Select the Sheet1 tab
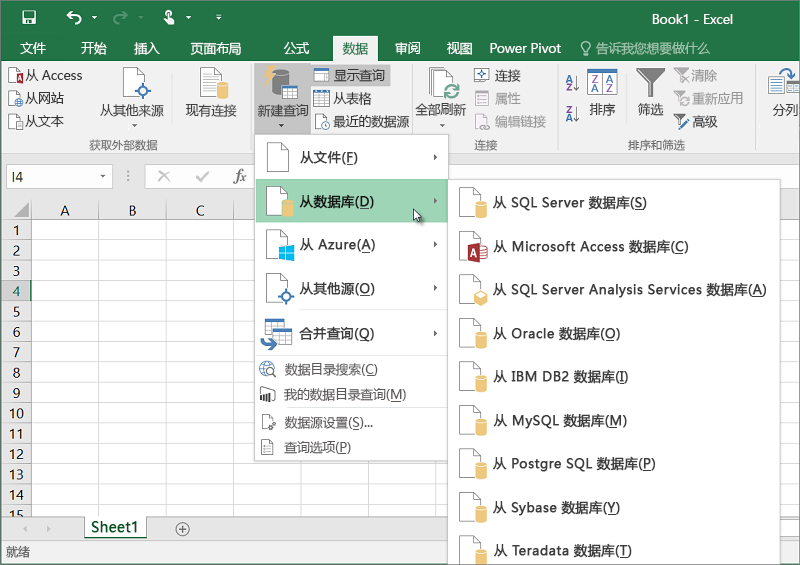Viewport: 800px width, 565px height. pyautogui.click(x=115, y=527)
